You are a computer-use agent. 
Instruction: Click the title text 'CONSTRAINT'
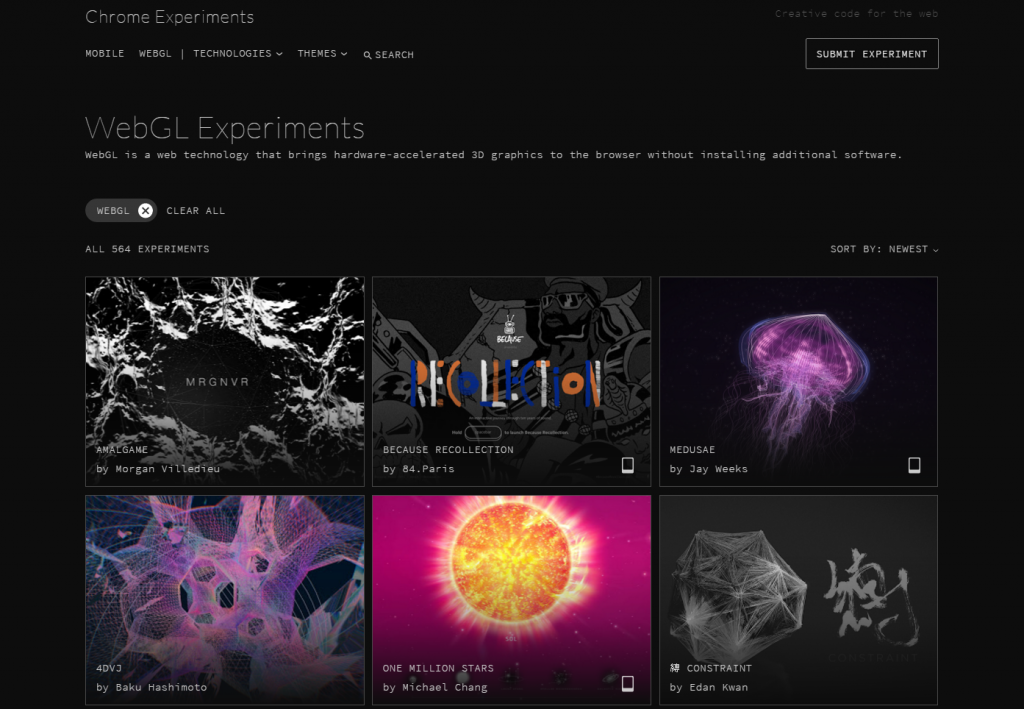pyautogui.click(x=719, y=669)
